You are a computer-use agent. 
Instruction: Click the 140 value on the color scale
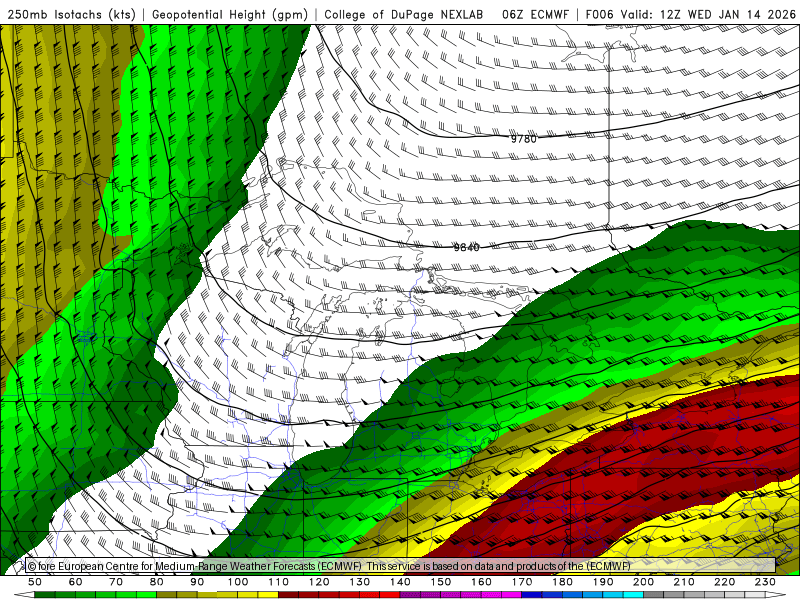pos(400,582)
